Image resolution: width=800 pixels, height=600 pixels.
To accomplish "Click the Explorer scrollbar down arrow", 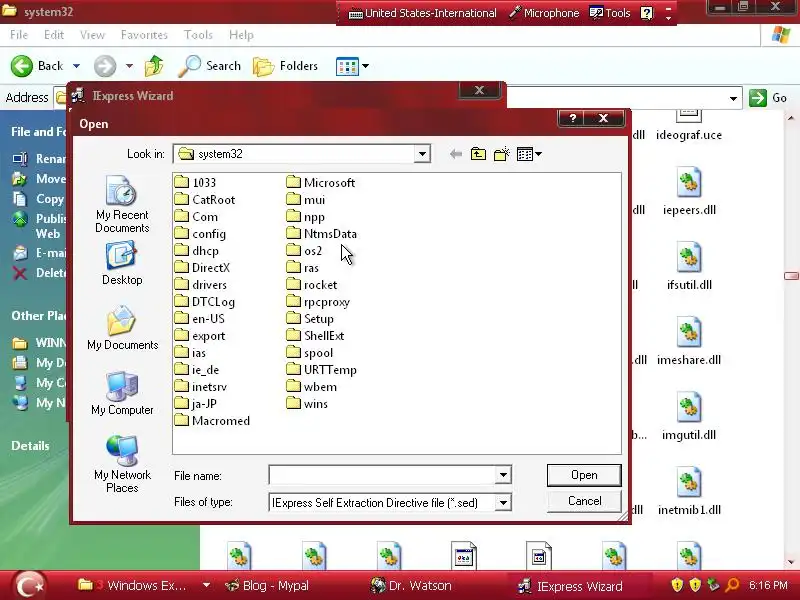I will 791,562.
